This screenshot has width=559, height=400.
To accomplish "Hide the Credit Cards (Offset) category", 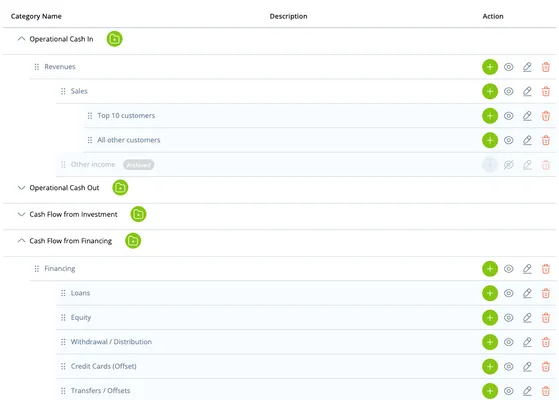I will click(x=509, y=366).
